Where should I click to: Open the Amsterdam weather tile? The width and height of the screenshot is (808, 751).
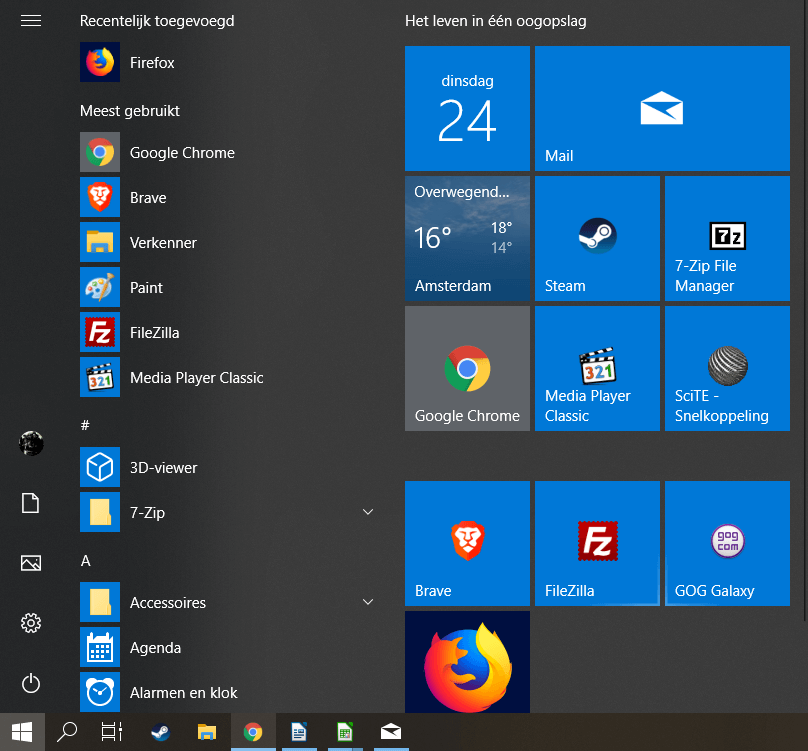(467, 239)
